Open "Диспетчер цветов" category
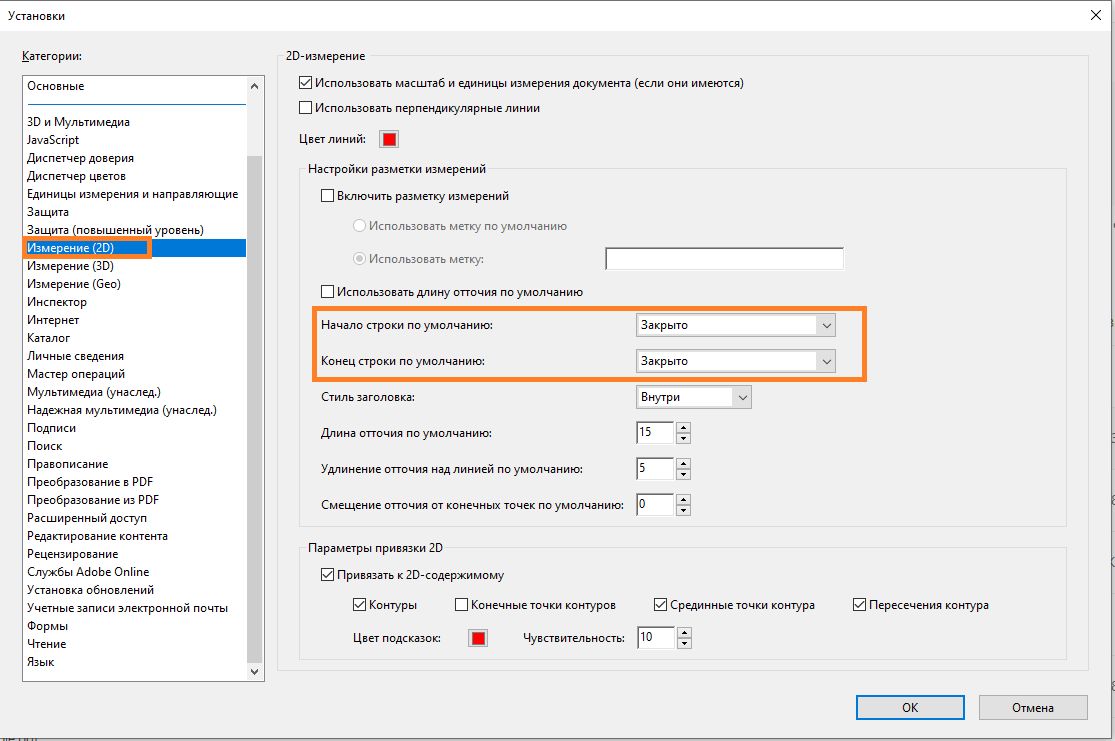 click(x=76, y=176)
